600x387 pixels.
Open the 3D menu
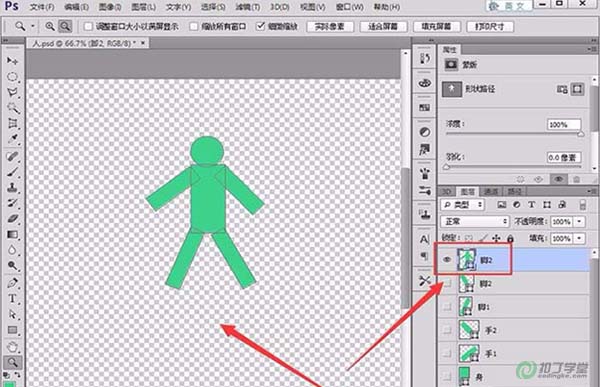click(x=279, y=7)
